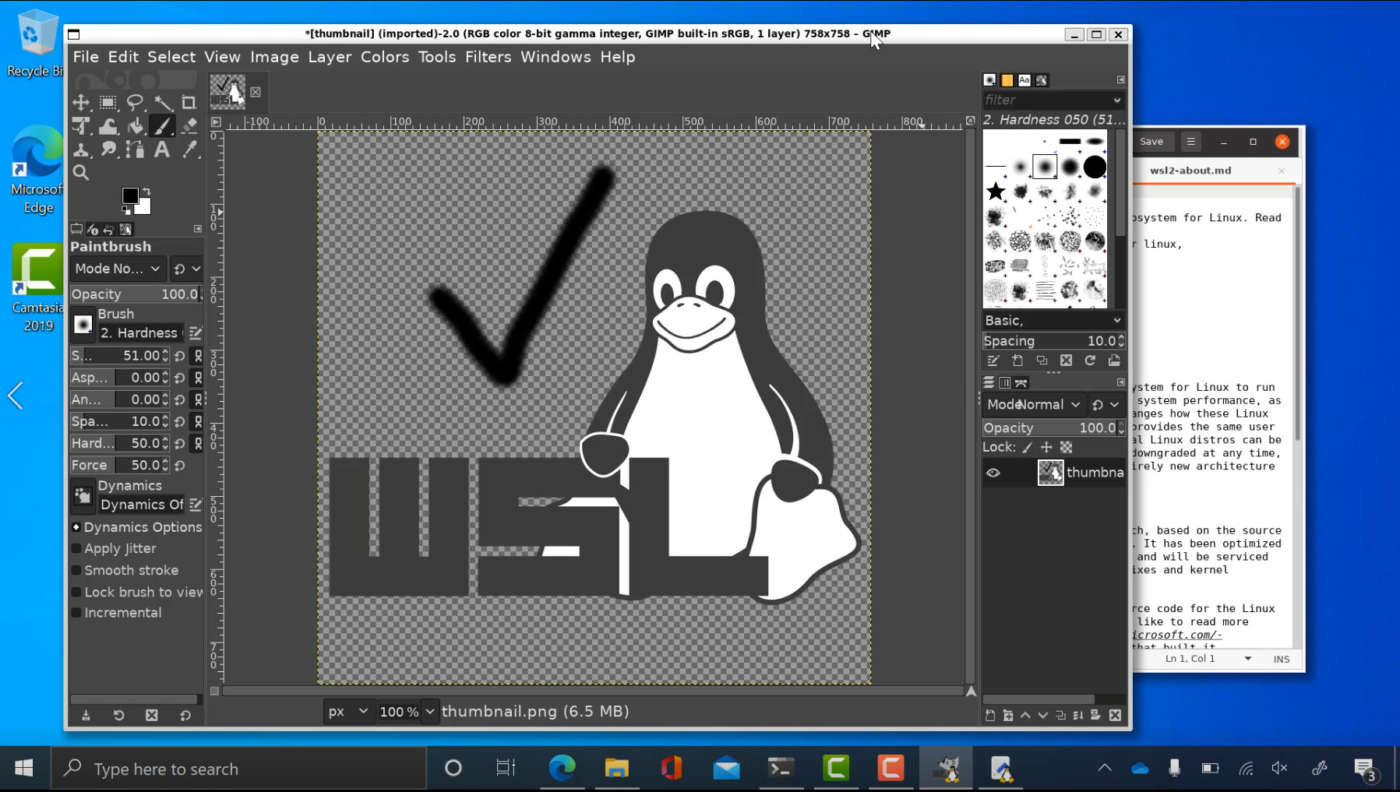Click the Zoom magnifier tool
Image resolution: width=1400 pixels, height=792 pixels.
(81, 173)
